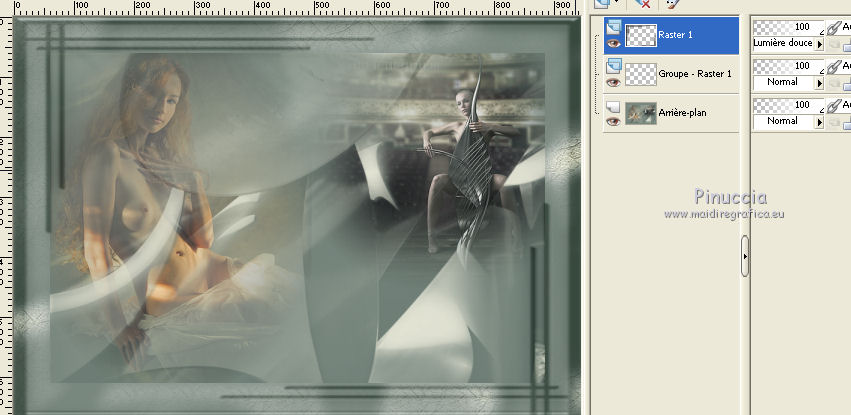Select the Raster 1 layer name
This screenshot has width=851, height=415.
pos(675,35)
